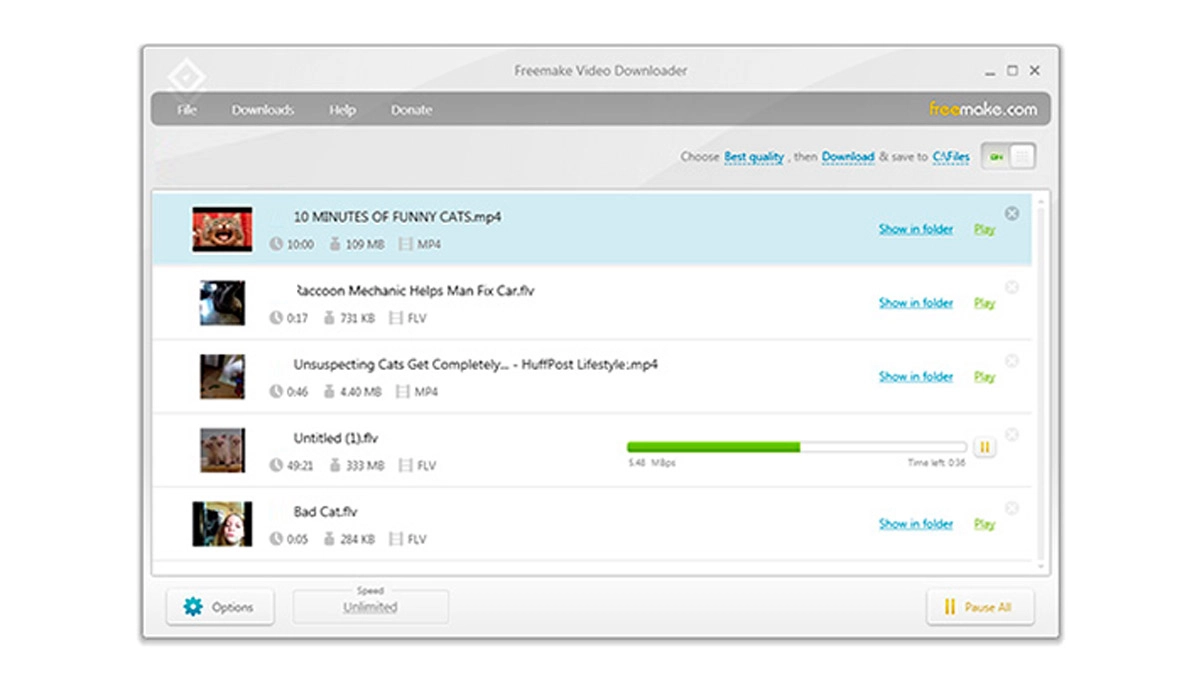This screenshot has width=1200, height=675.
Task: Toggle the one-click download mode switch
Action: 1008,156
